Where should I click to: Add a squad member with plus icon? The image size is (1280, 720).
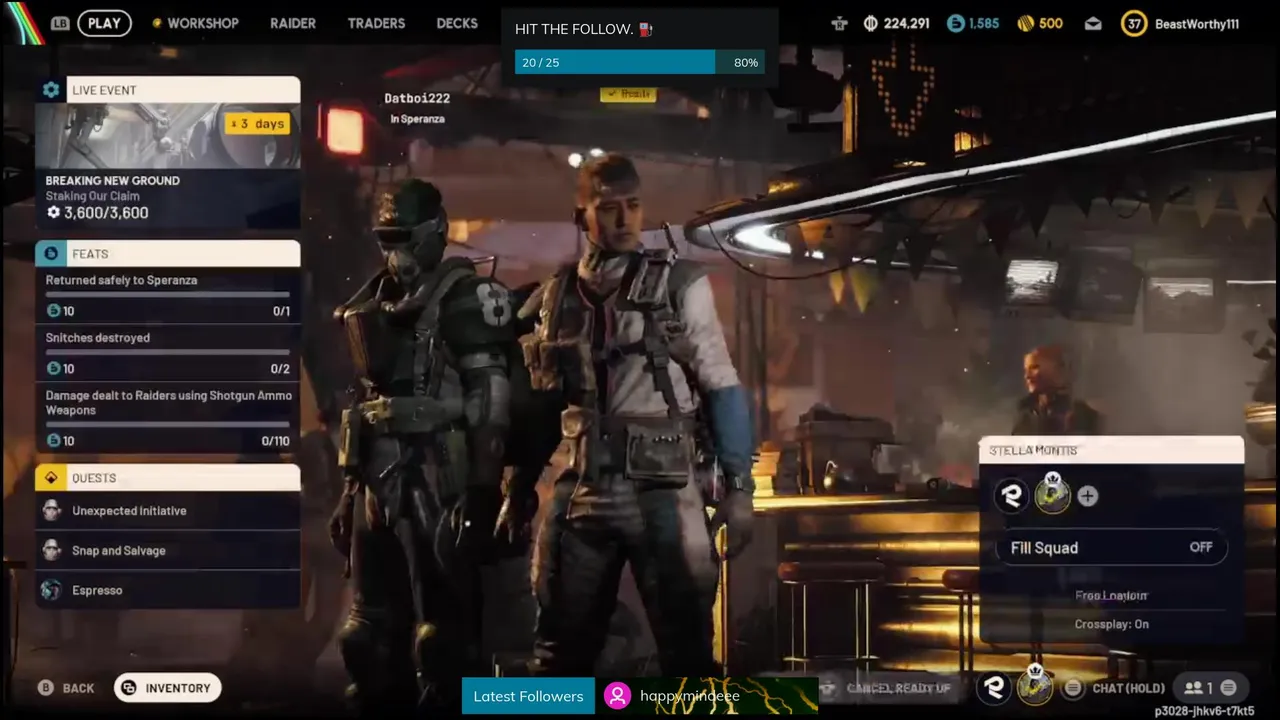[x=1087, y=496]
